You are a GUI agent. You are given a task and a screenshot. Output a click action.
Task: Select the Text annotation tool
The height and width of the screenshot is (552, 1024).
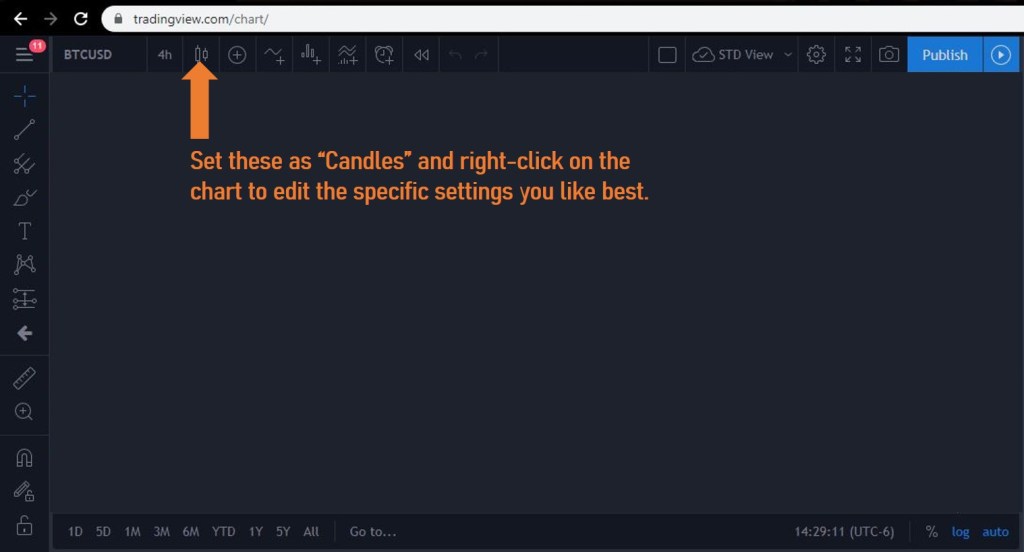pos(25,231)
